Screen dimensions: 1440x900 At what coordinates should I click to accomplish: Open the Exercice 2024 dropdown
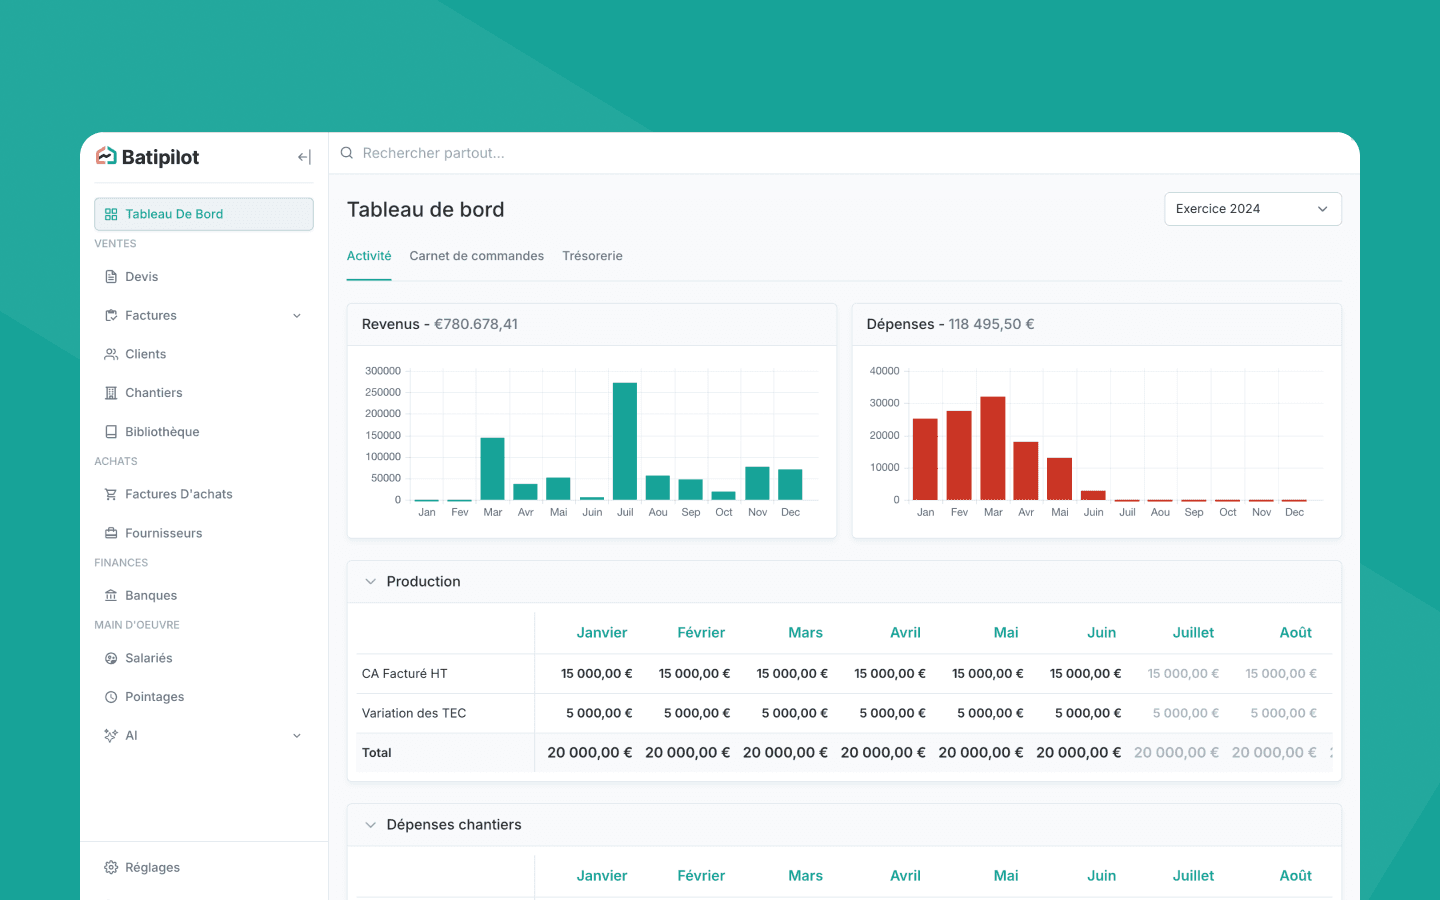click(x=1253, y=209)
